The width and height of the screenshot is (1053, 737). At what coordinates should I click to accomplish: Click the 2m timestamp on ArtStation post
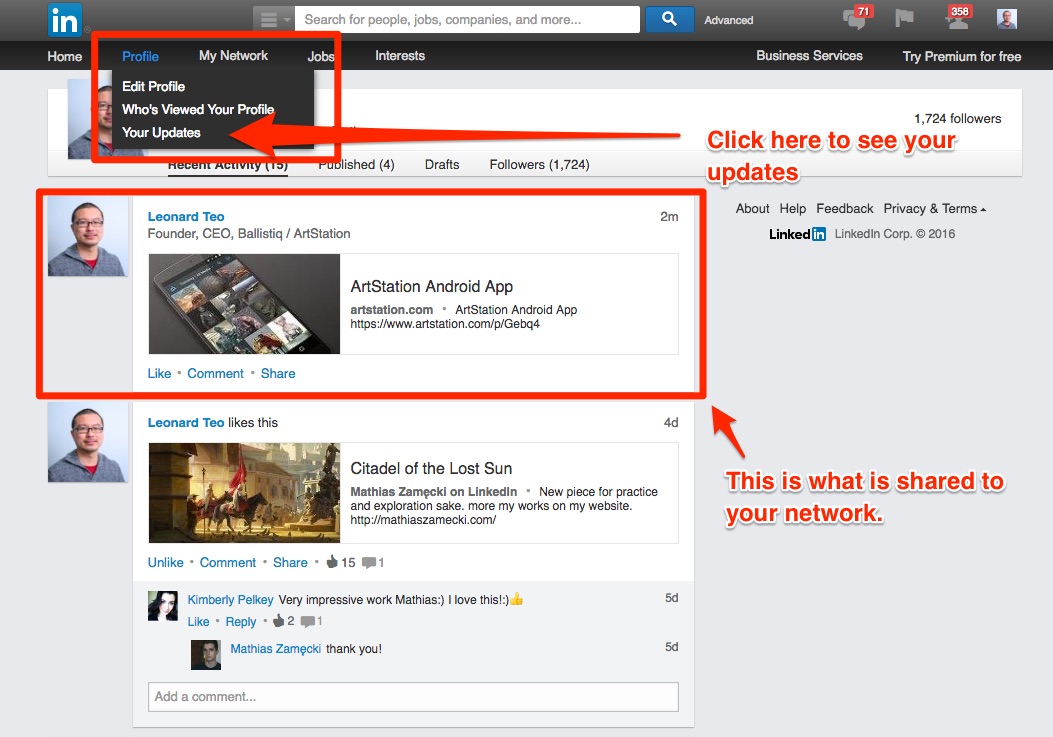pos(669,216)
